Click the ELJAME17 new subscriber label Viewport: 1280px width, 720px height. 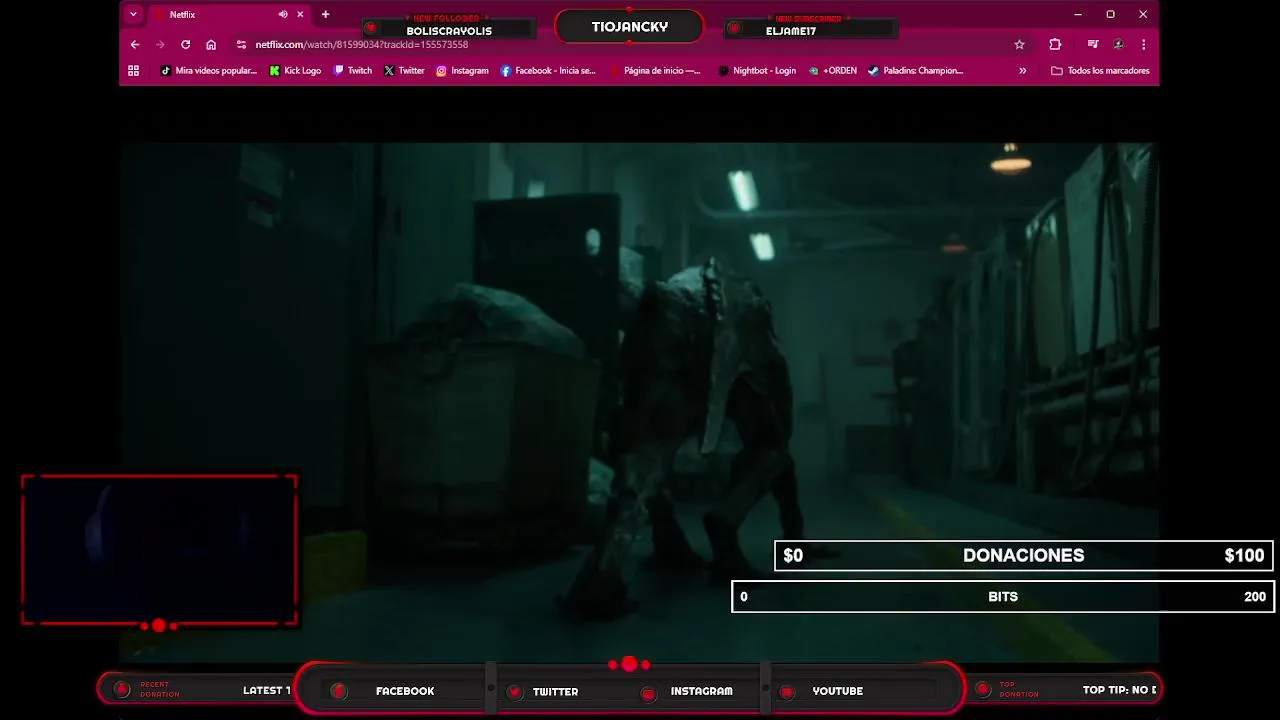pos(791,31)
